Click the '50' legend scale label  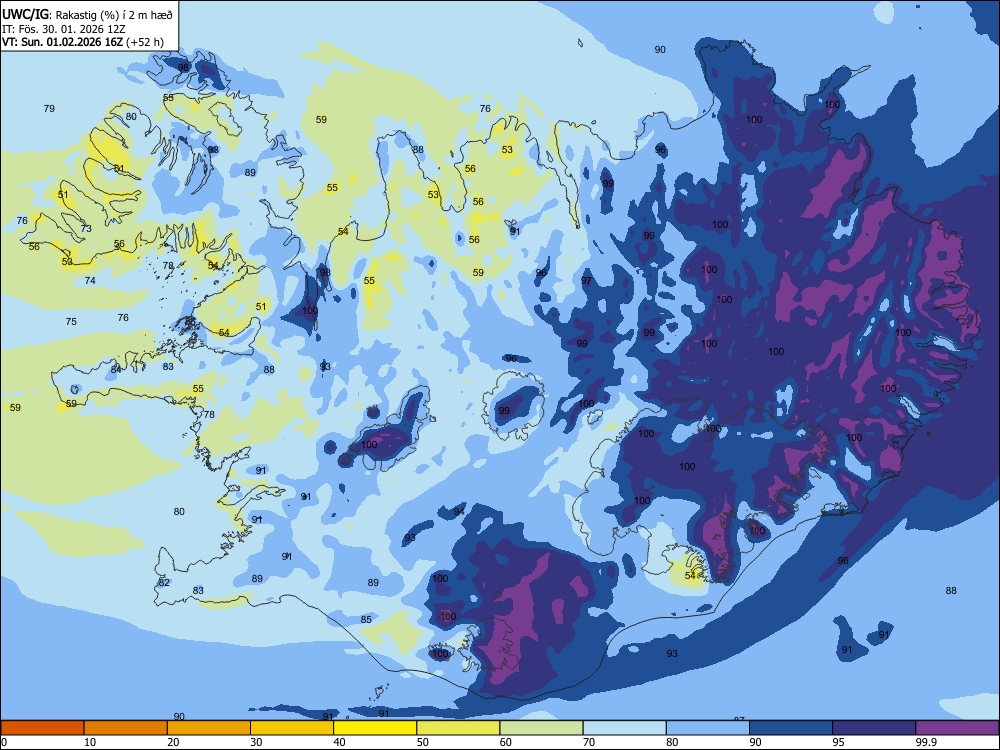pos(423,742)
